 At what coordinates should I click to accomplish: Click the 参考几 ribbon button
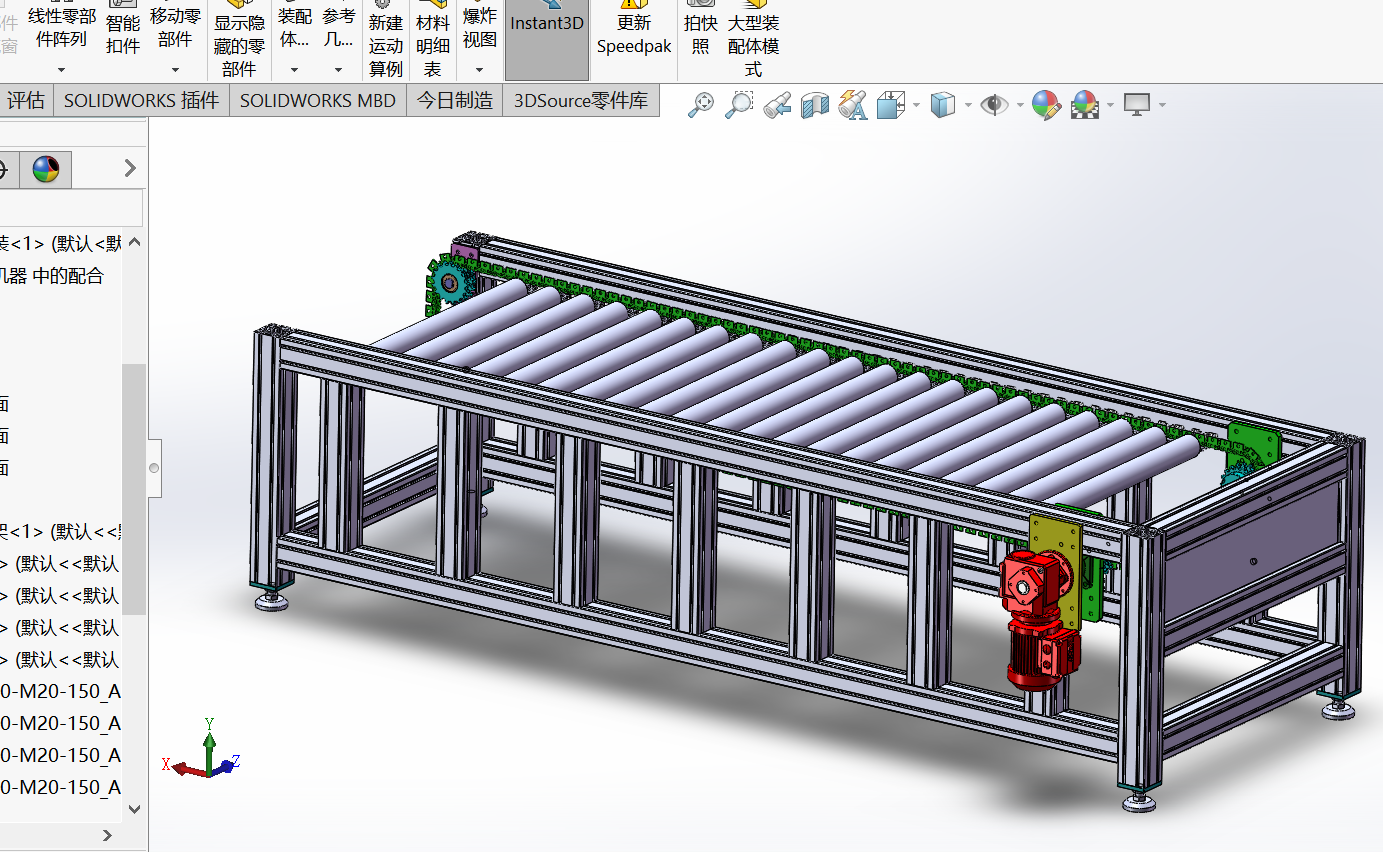339,28
